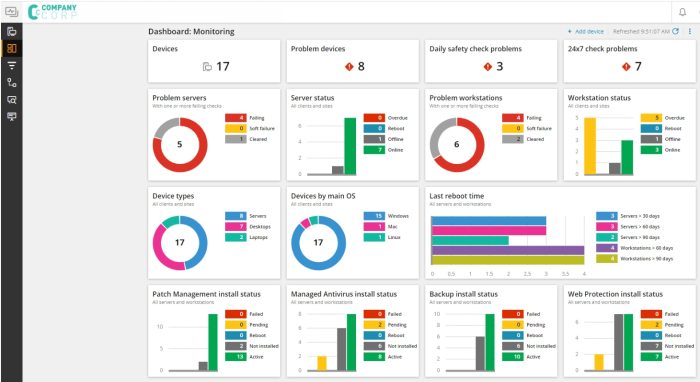Click the teal bar in Last reboot time
The image size is (700, 382).
pos(470,241)
